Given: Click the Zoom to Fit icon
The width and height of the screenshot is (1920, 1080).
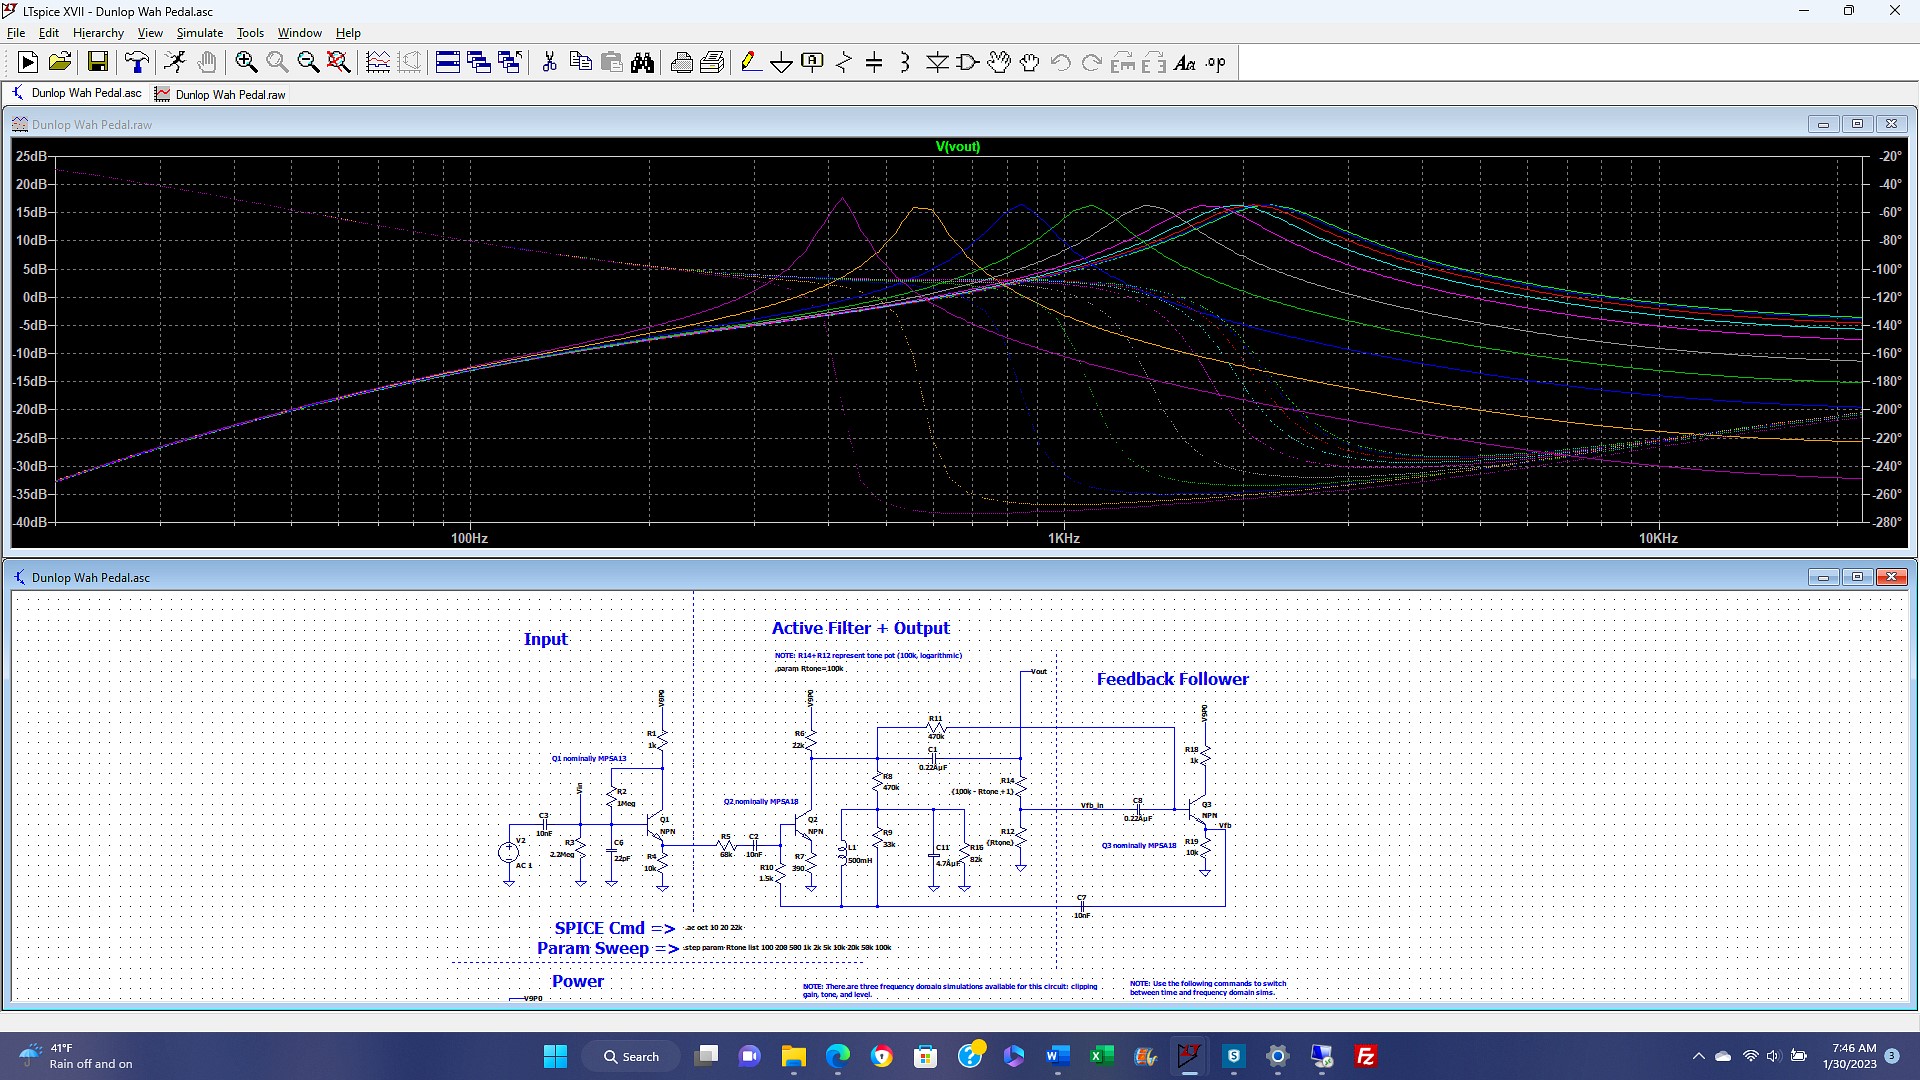Looking at the screenshot, I should tap(339, 63).
